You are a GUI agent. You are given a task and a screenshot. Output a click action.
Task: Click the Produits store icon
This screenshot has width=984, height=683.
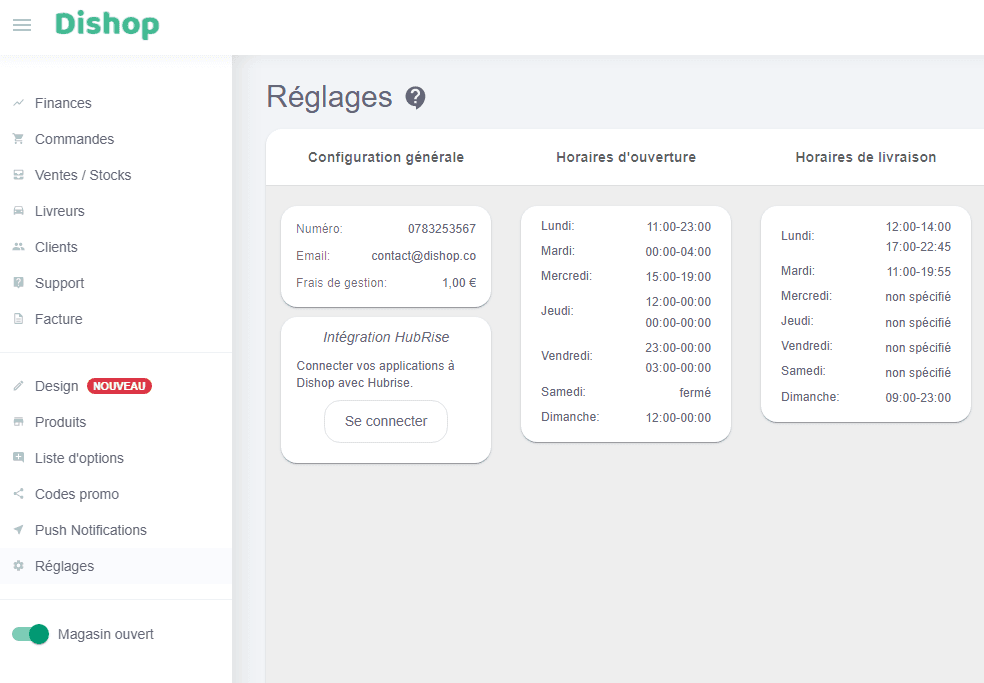coord(19,422)
